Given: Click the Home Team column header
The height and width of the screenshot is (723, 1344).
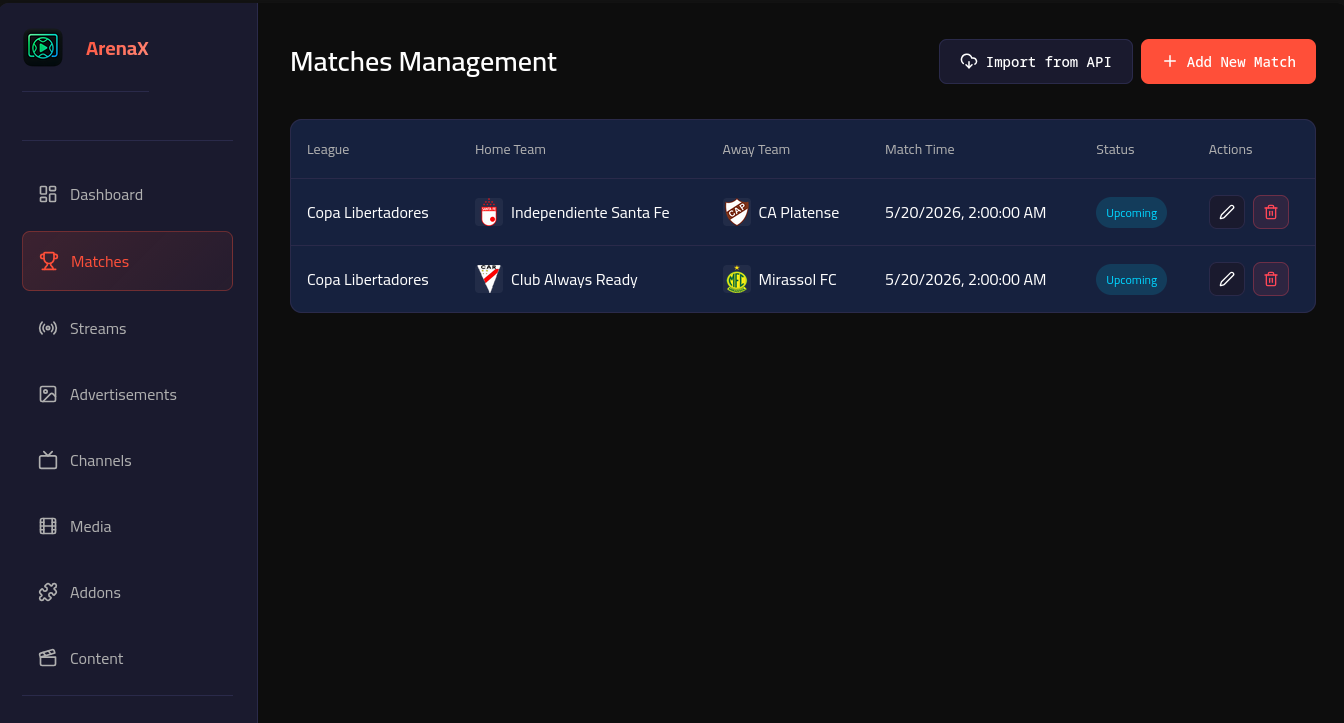Looking at the screenshot, I should pyautogui.click(x=510, y=149).
